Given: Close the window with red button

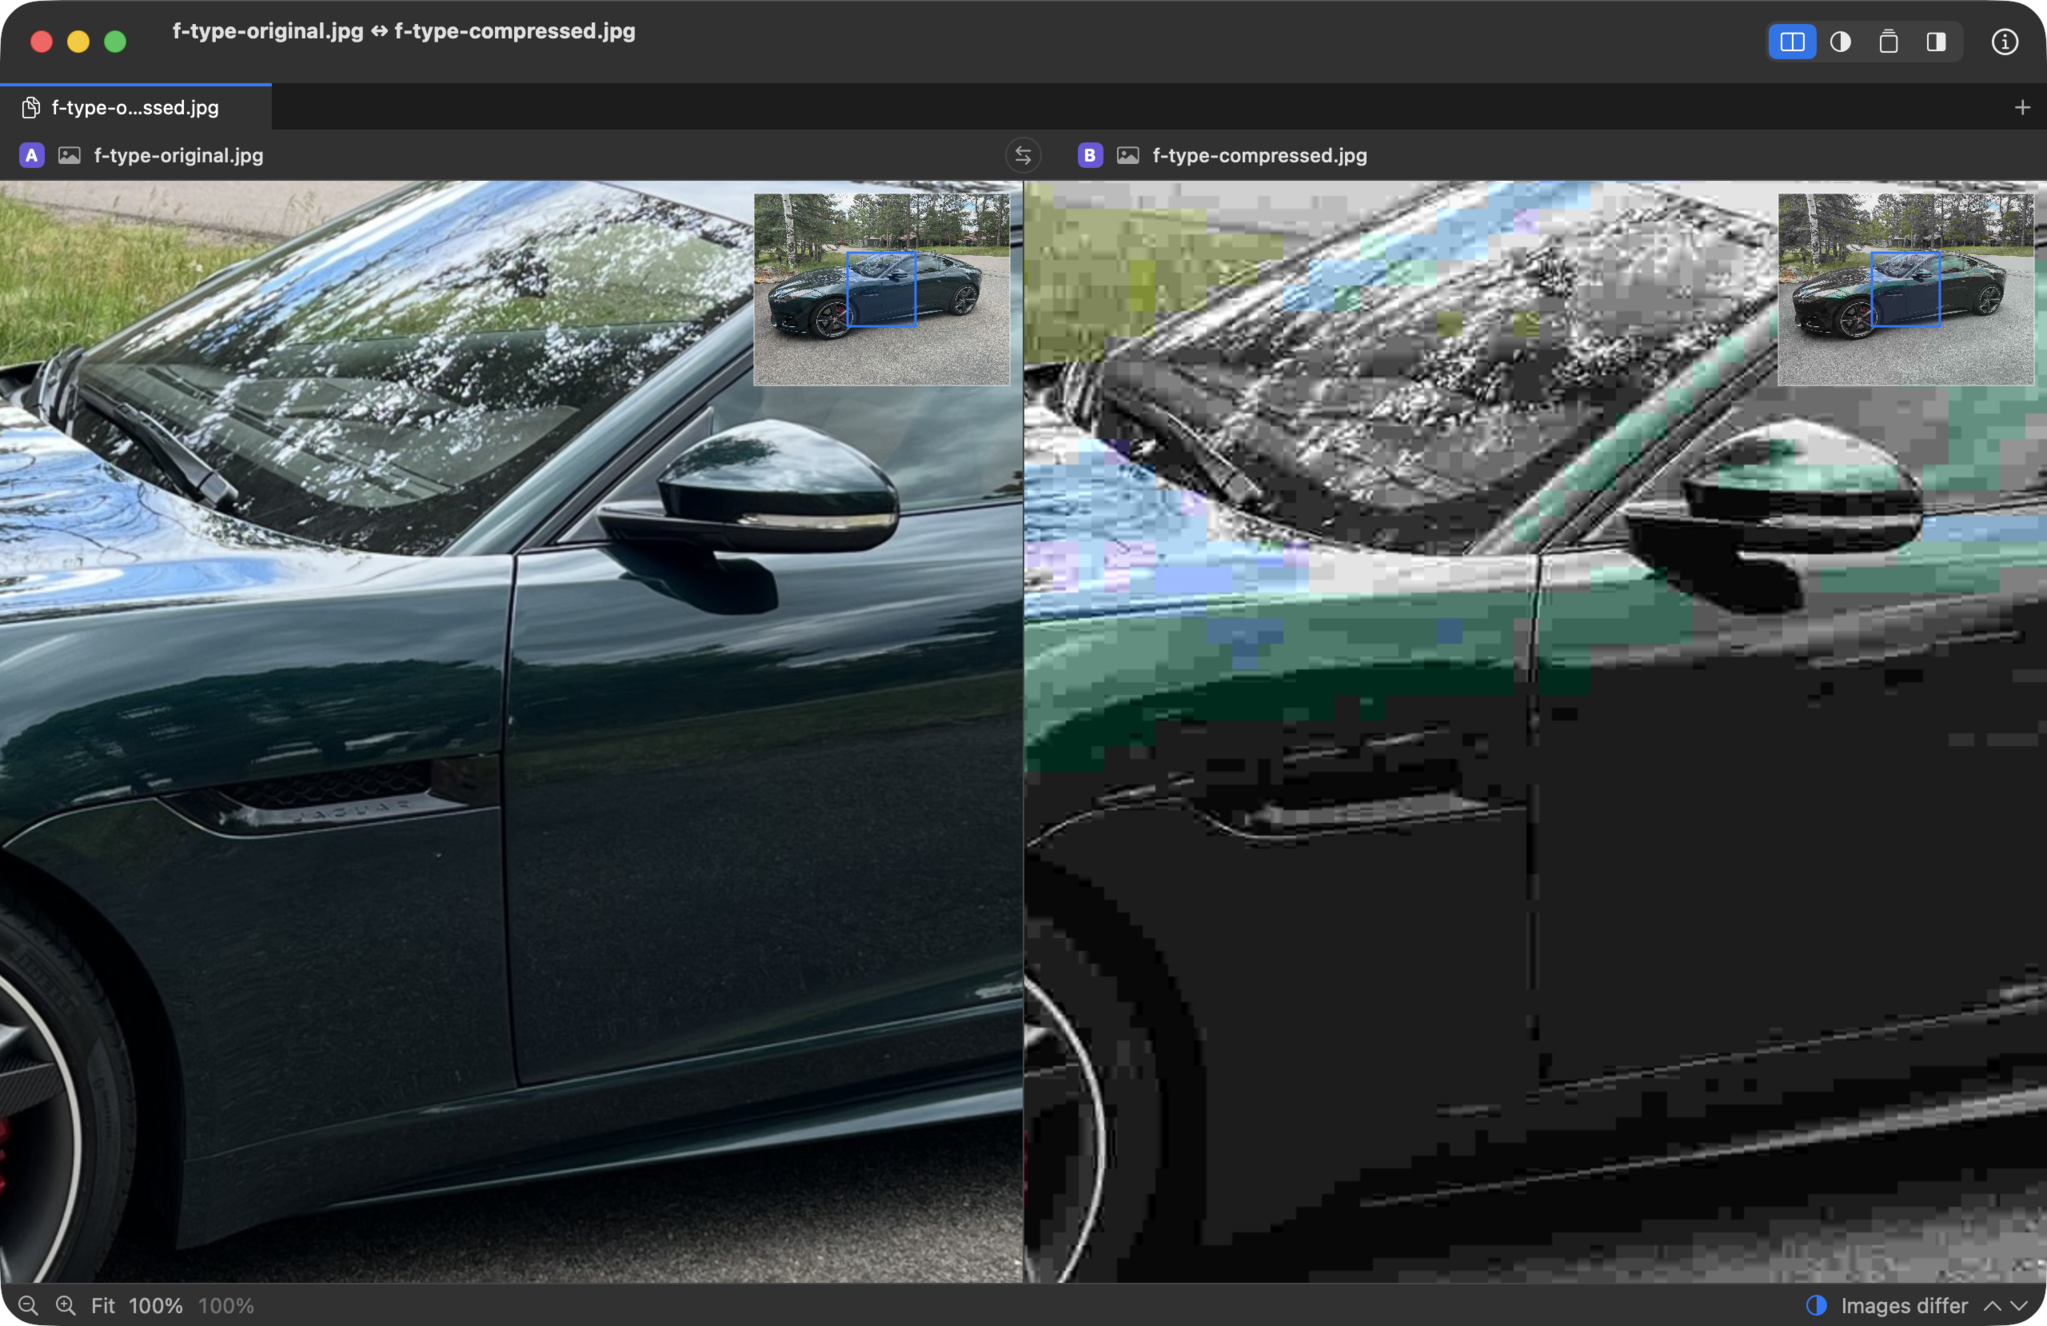Looking at the screenshot, I should [41, 41].
